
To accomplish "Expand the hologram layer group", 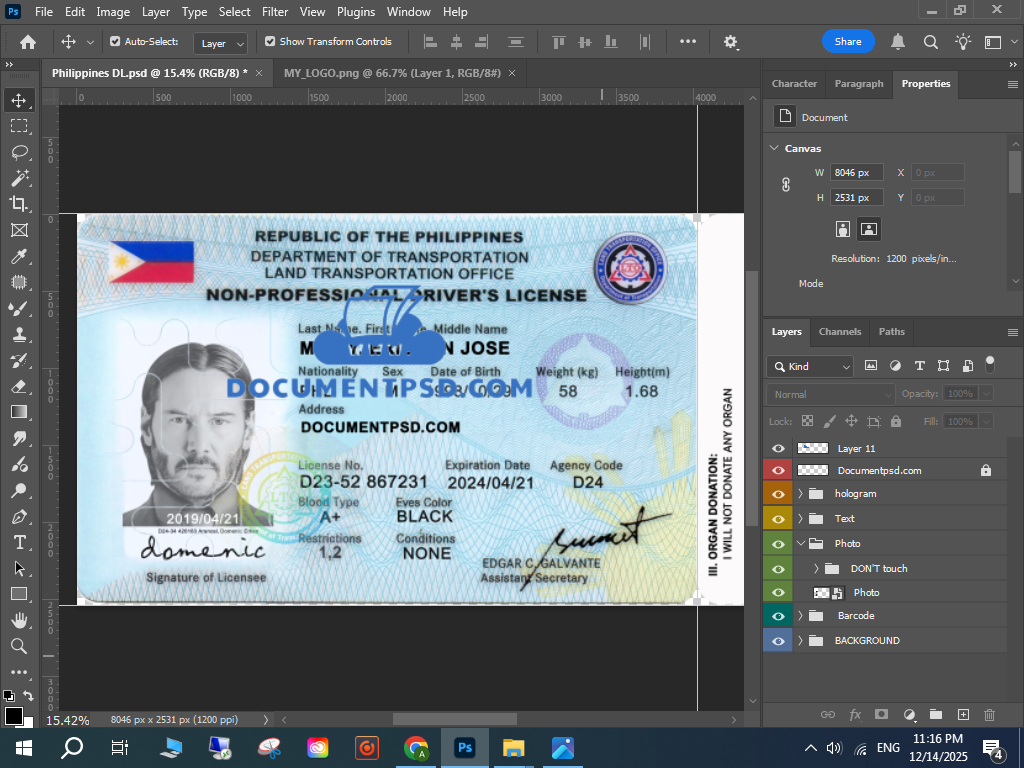I will tap(800, 494).
